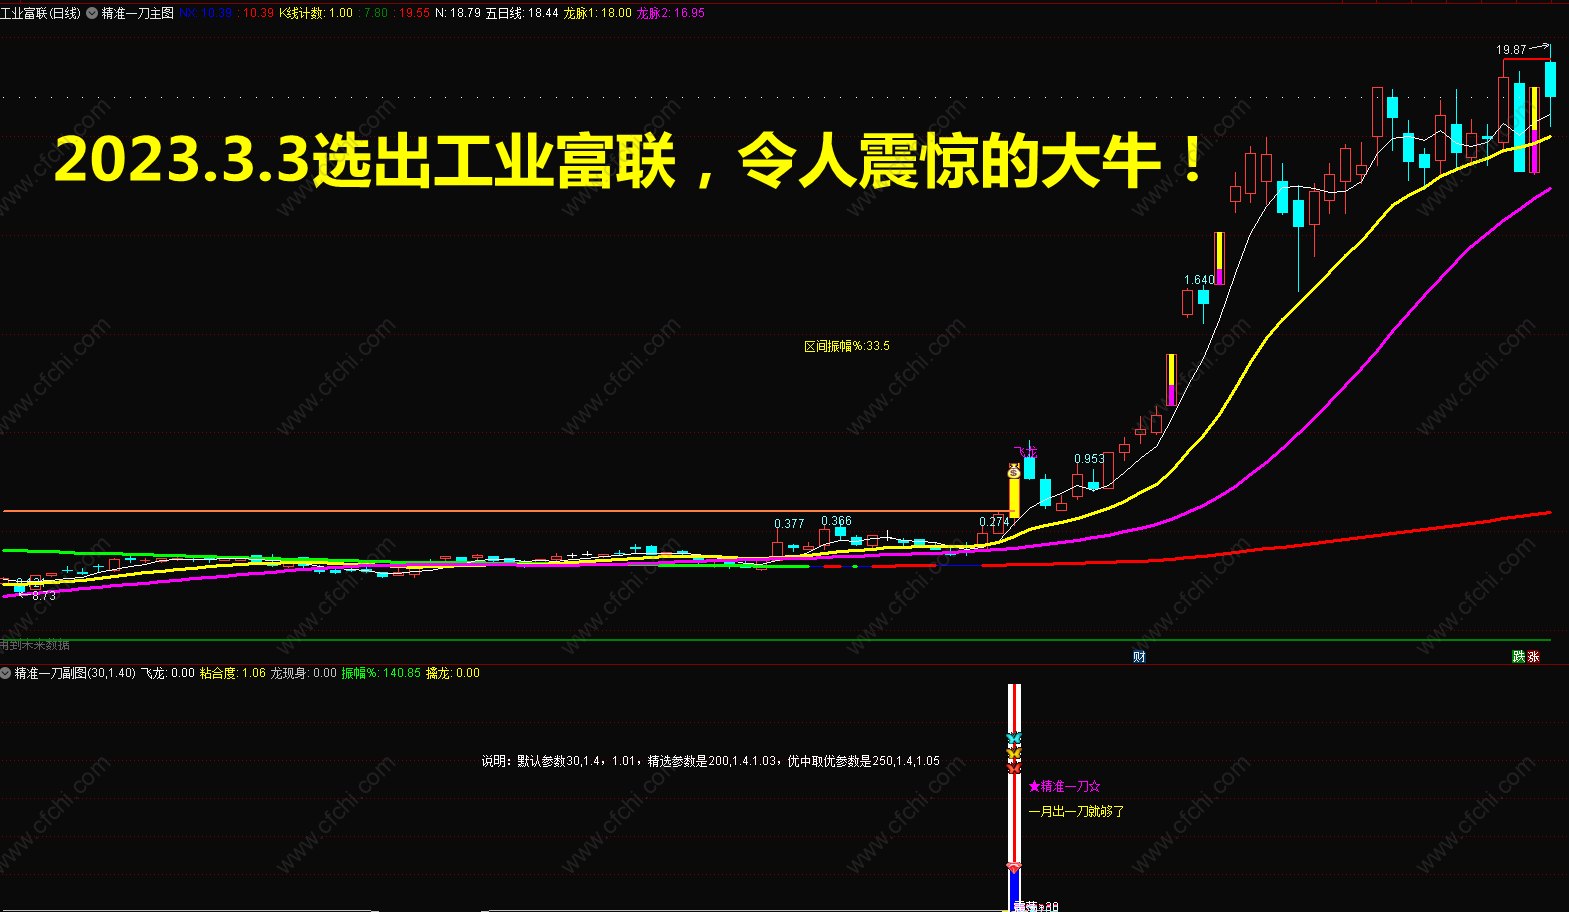This screenshot has width=1569, height=912.
Task: Click the 龙现身: 0.00 readout
Action: pyautogui.click(x=304, y=673)
